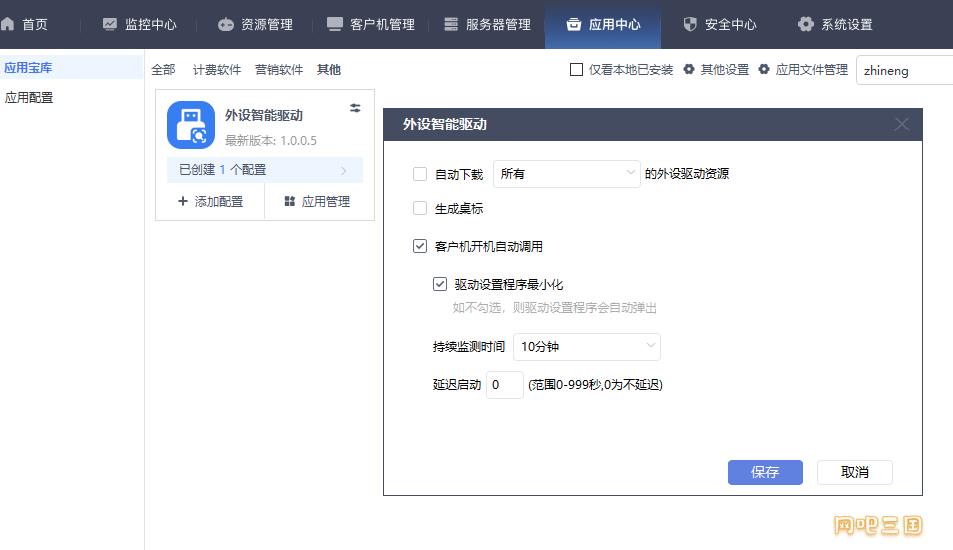953x550 pixels.
Task: Open the 所有 dropdown for driver resources
Action: 566,174
